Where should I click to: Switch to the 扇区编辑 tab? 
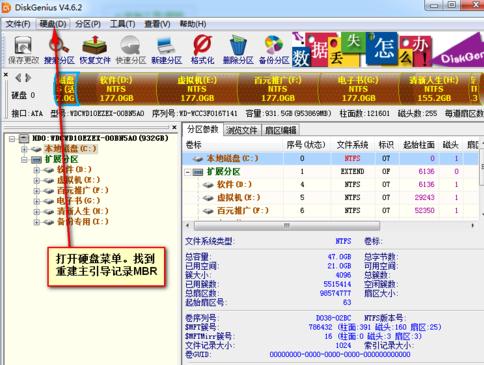pos(281,130)
